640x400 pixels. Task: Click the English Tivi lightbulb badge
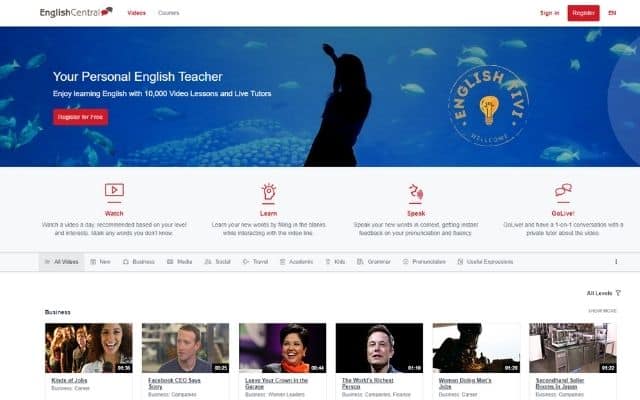point(489,105)
